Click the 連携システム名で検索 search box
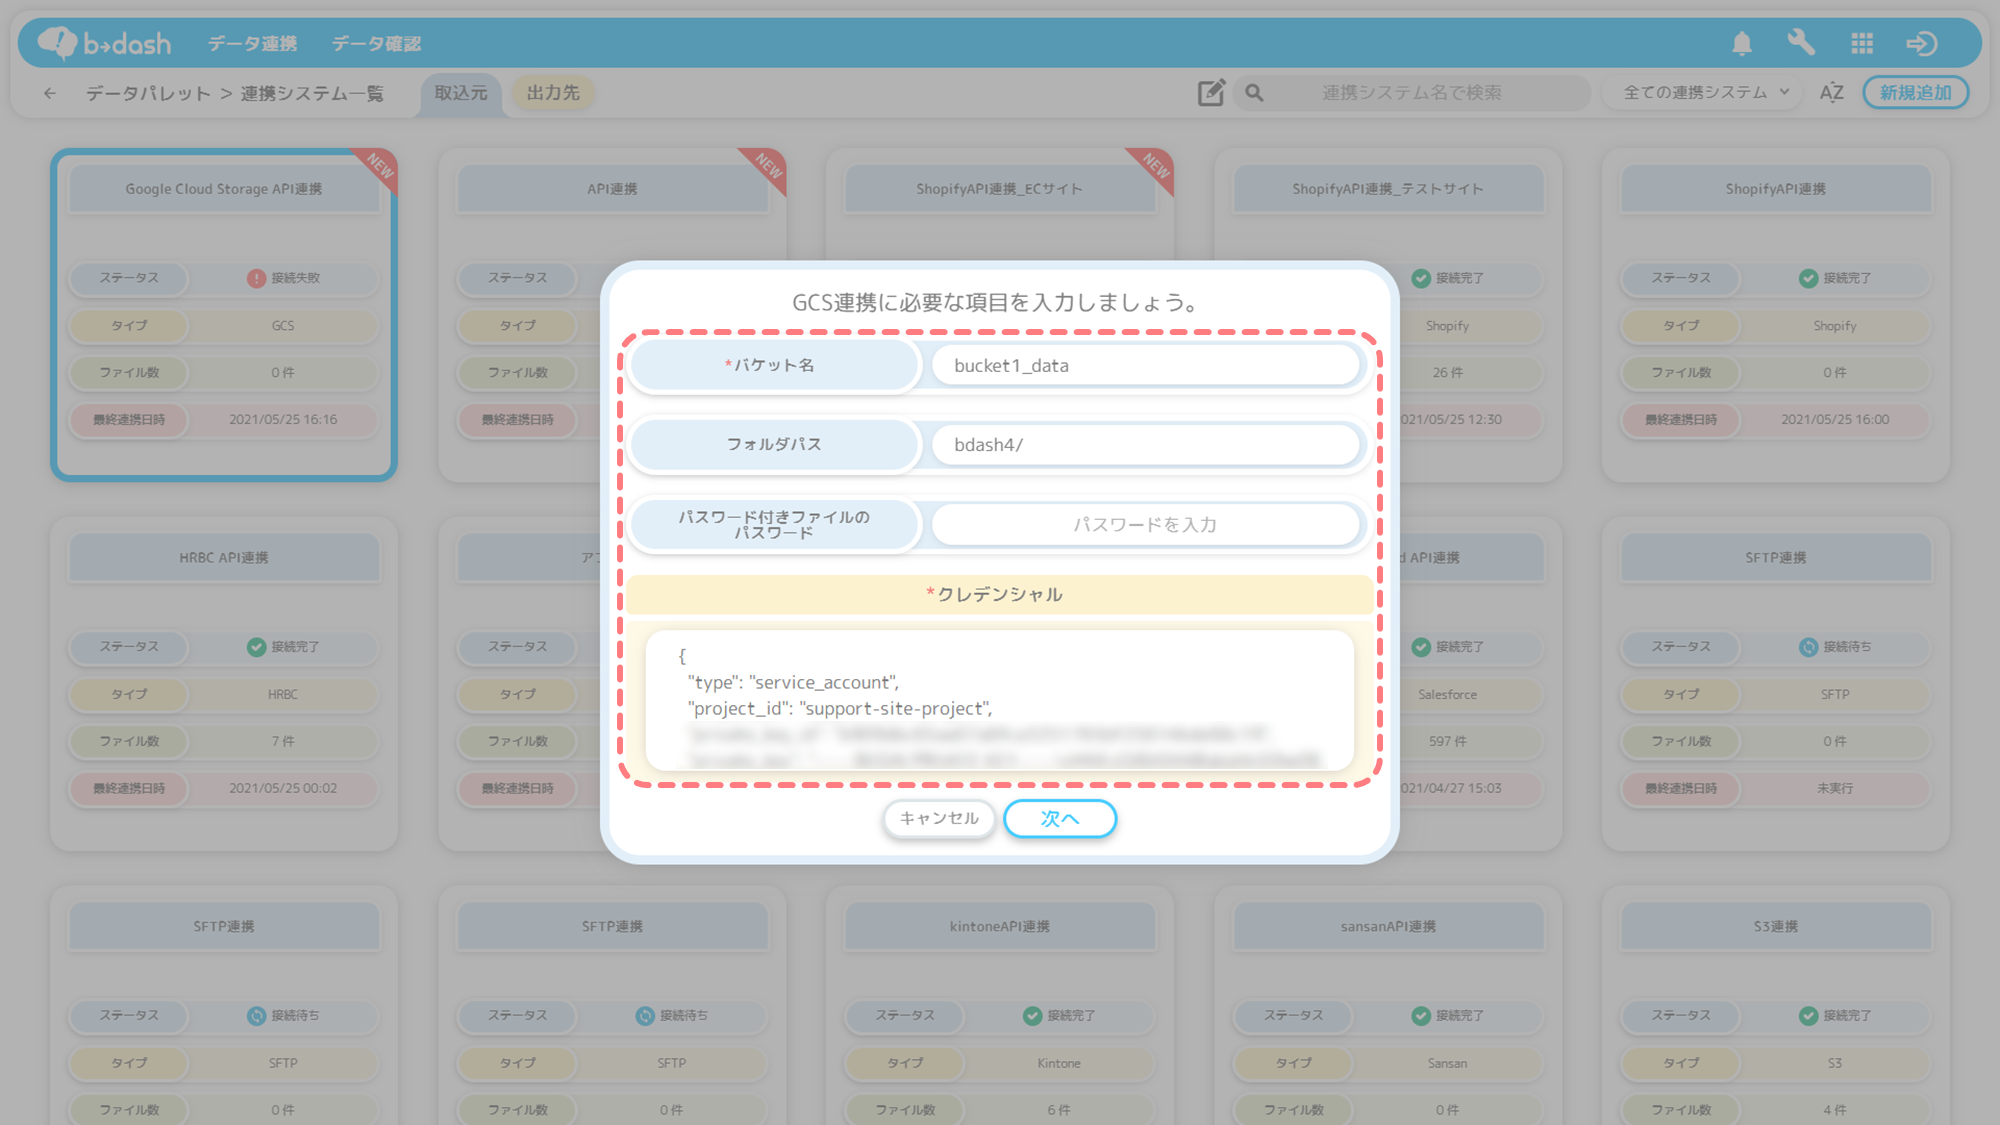The height and width of the screenshot is (1125, 2000). [1411, 92]
